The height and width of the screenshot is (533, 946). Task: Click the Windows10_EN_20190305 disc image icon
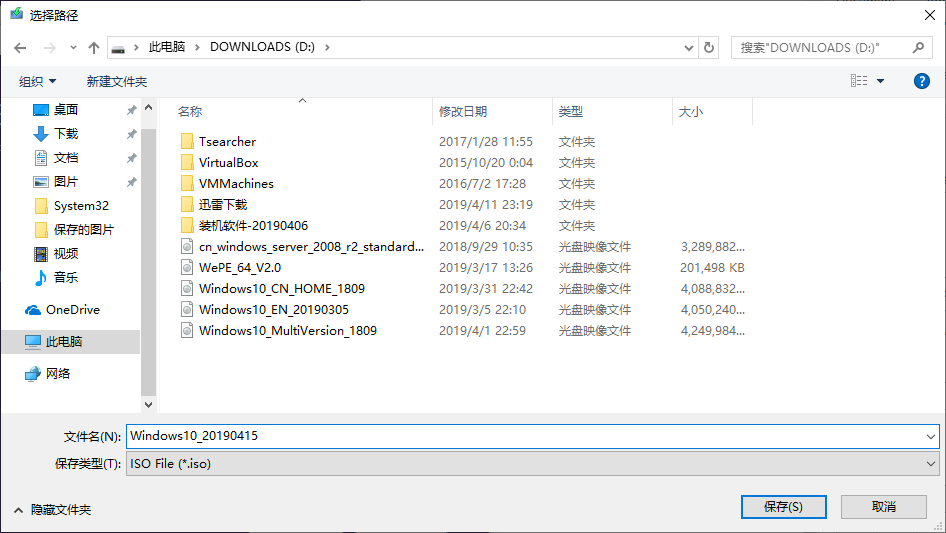[188, 310]
